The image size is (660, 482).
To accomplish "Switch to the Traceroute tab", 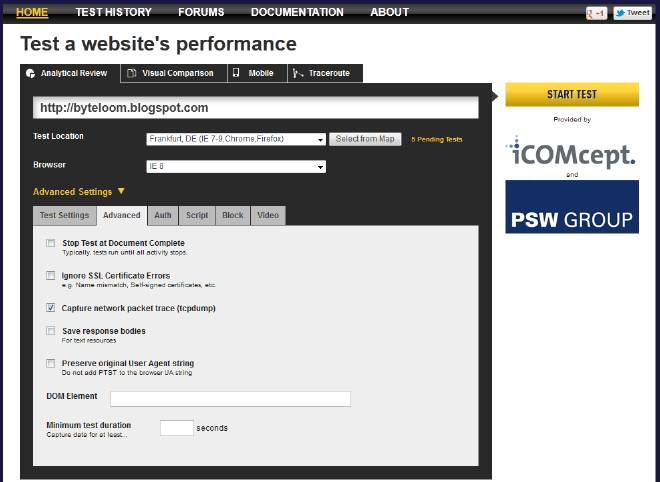I will point(325,73).
